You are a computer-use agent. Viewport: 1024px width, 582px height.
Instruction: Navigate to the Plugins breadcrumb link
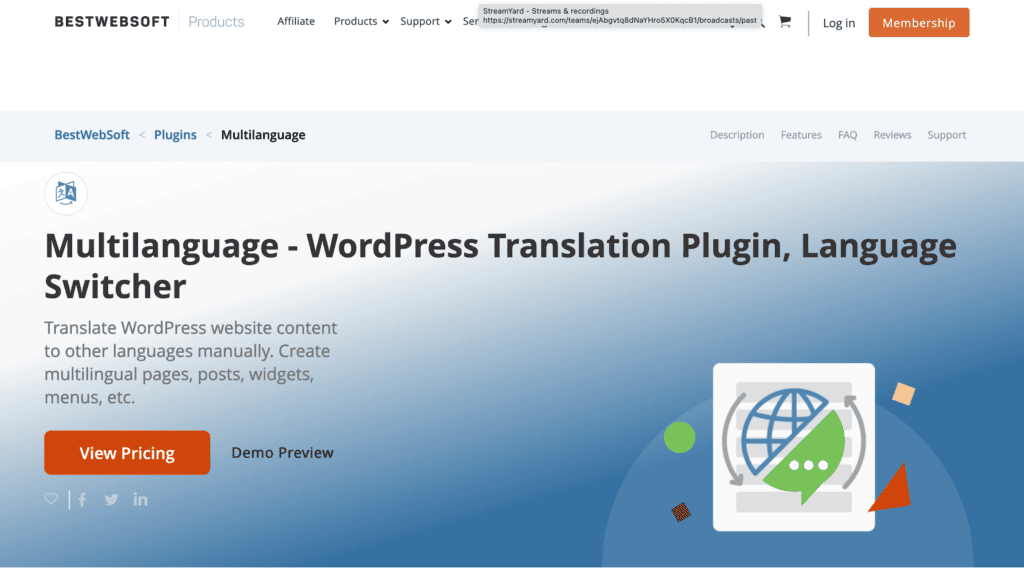[175, 134]
